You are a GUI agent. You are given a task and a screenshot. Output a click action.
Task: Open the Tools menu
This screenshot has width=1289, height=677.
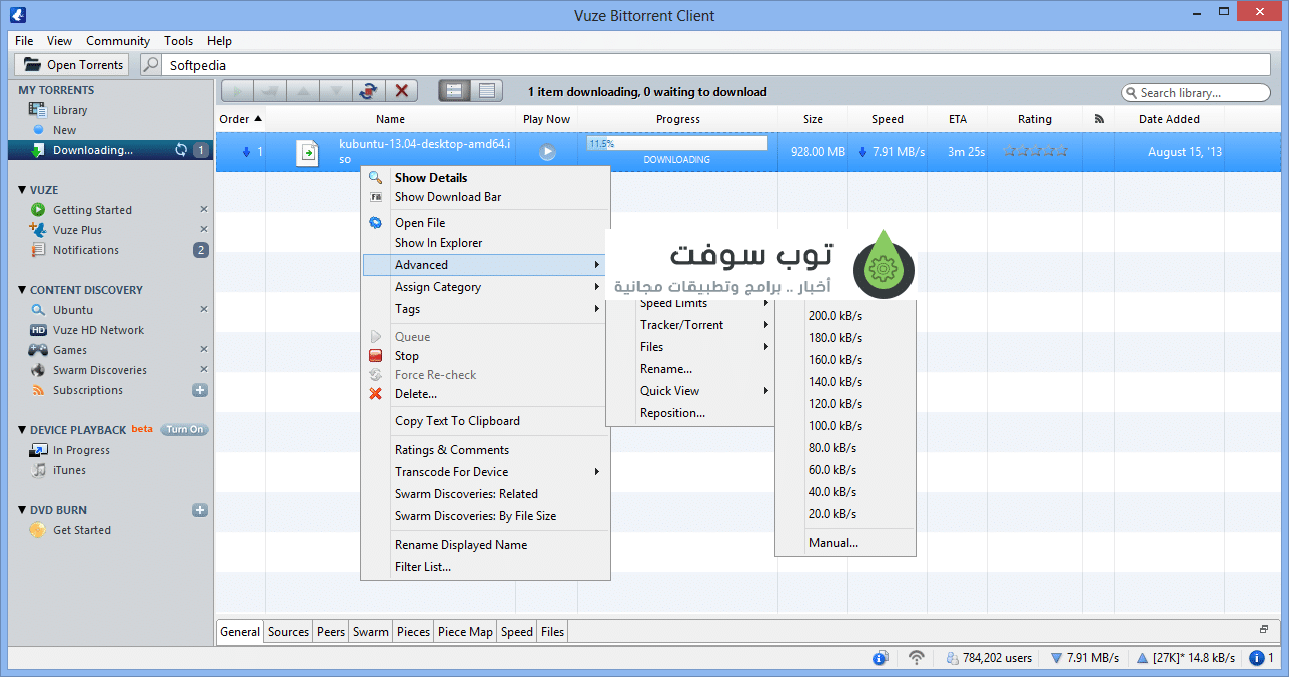tap(178, 41)
